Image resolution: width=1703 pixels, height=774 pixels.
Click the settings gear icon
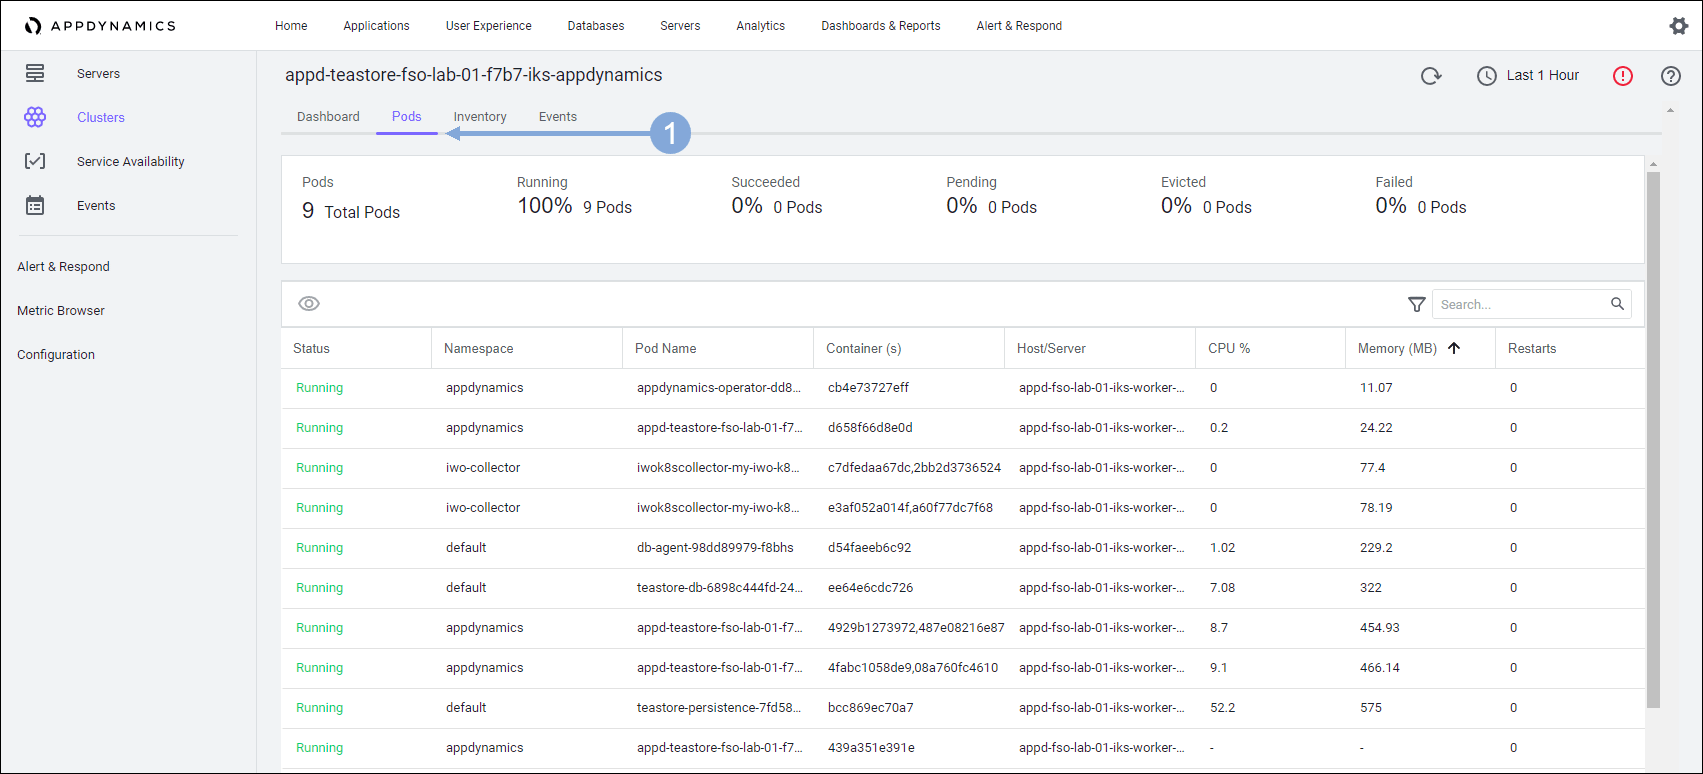point(1678,26)
